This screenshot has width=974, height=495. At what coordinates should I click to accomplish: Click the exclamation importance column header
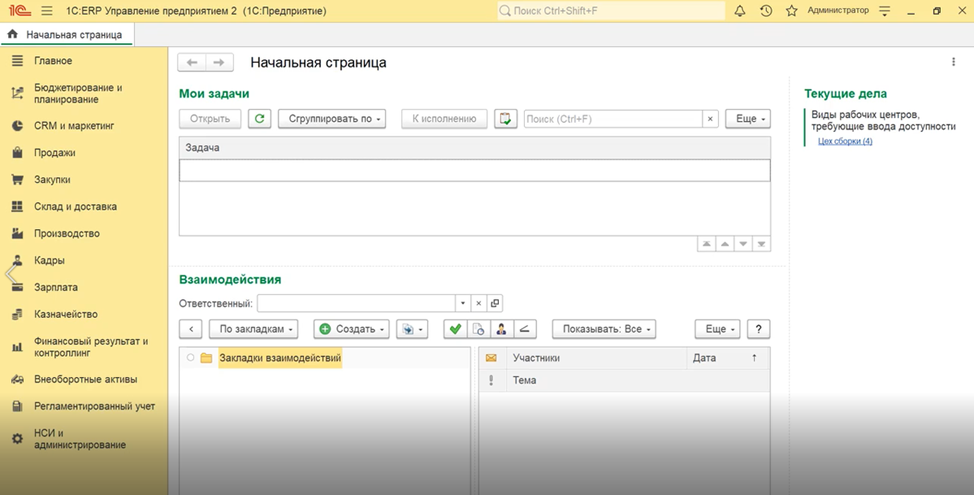491,380
